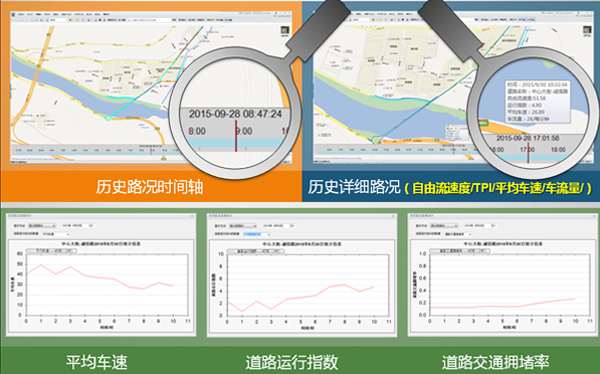Image resolution: width=600 pixels, height=374 pixels.
Task: Click the road details tooltip inside the right magnifier
Action: [538, 101]
